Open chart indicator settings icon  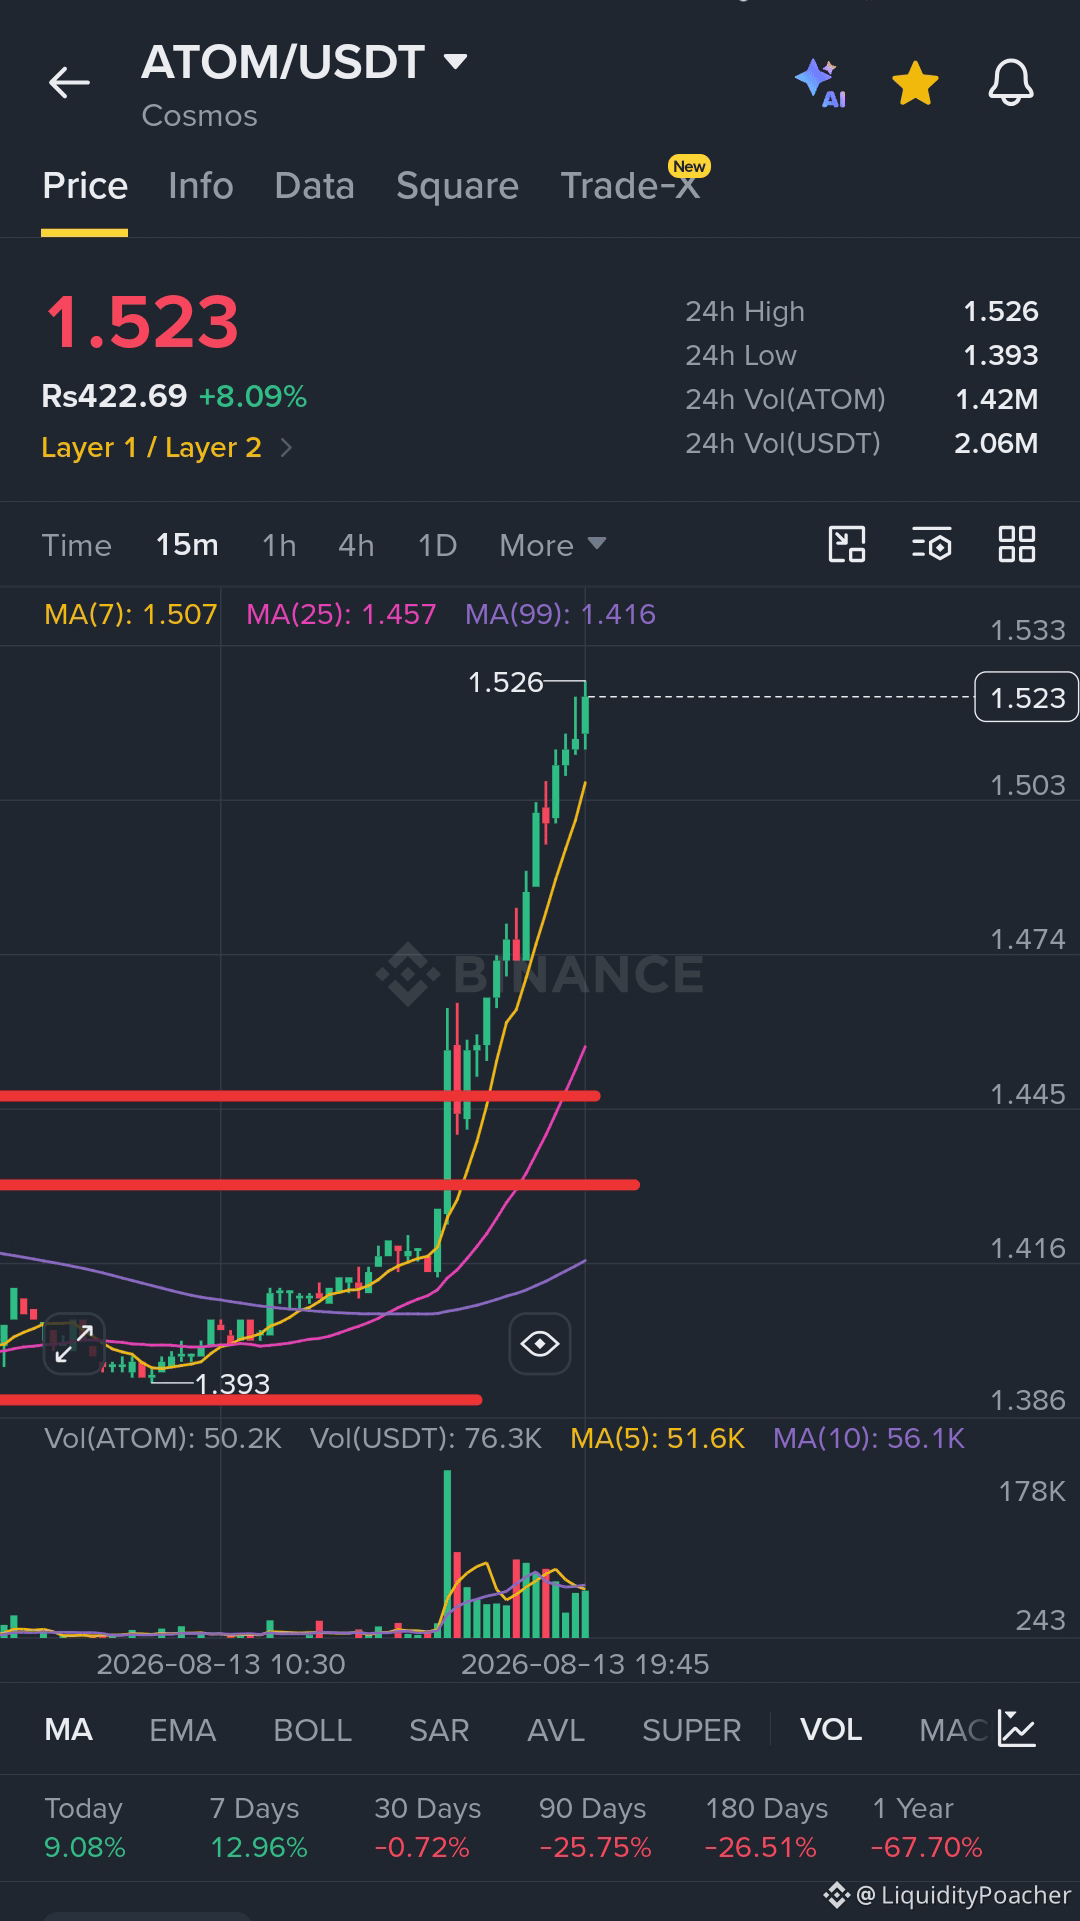pyautogui.click(x=932, y=544)
